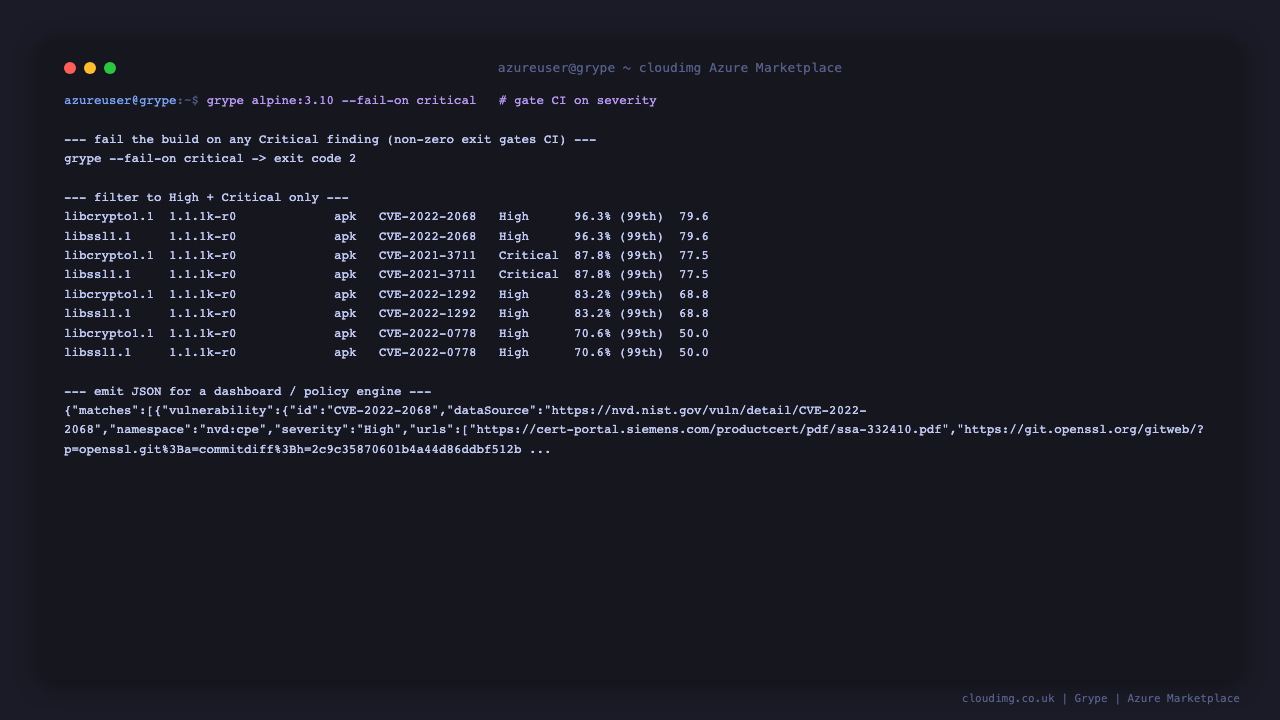
Task: Click the terminal title azureuser@grype ~ cloudimg Azure Marketplace
Action: 670,68
